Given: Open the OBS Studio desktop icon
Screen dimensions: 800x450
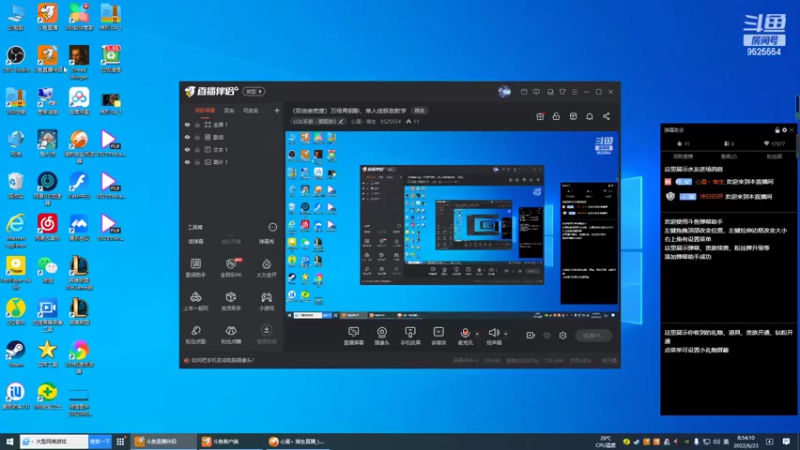Looking at the screenshot, I should [16, 59].
